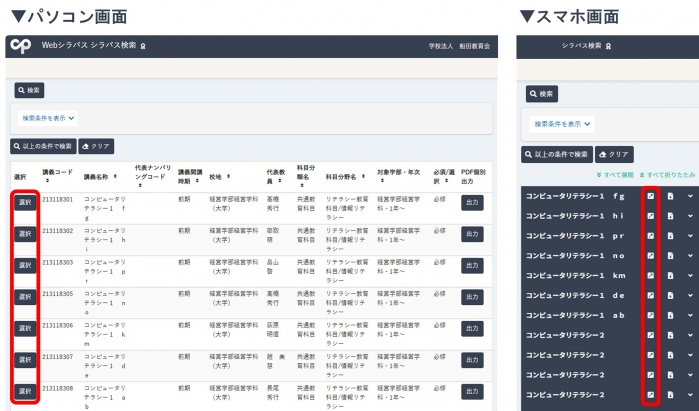Open the select icon for コンピュータリテラシー1 fg row
This screenshot has height=411, width=699.
click(x=650, y=196)
